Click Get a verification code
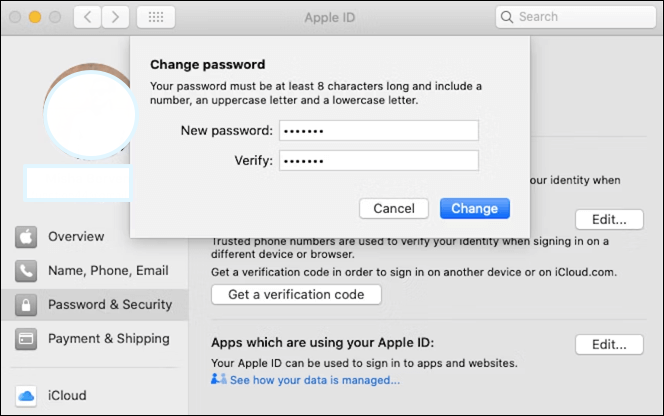The height and width of the screenshot is (416, 664). coord(296,294)
